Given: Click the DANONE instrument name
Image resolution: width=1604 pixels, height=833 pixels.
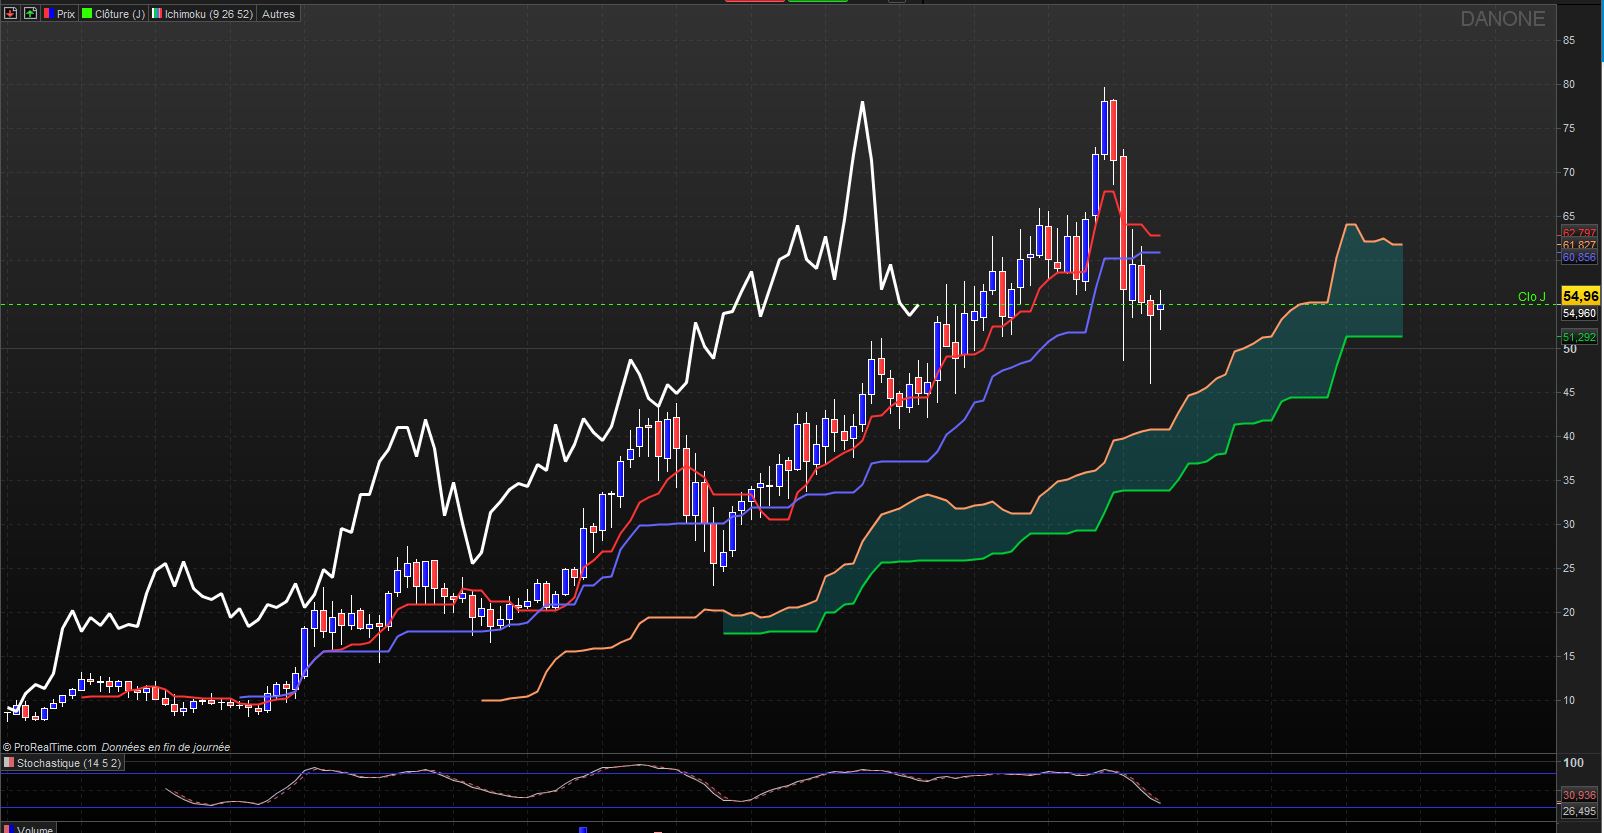Looking at the screenshot, I should coord(1502,19).
